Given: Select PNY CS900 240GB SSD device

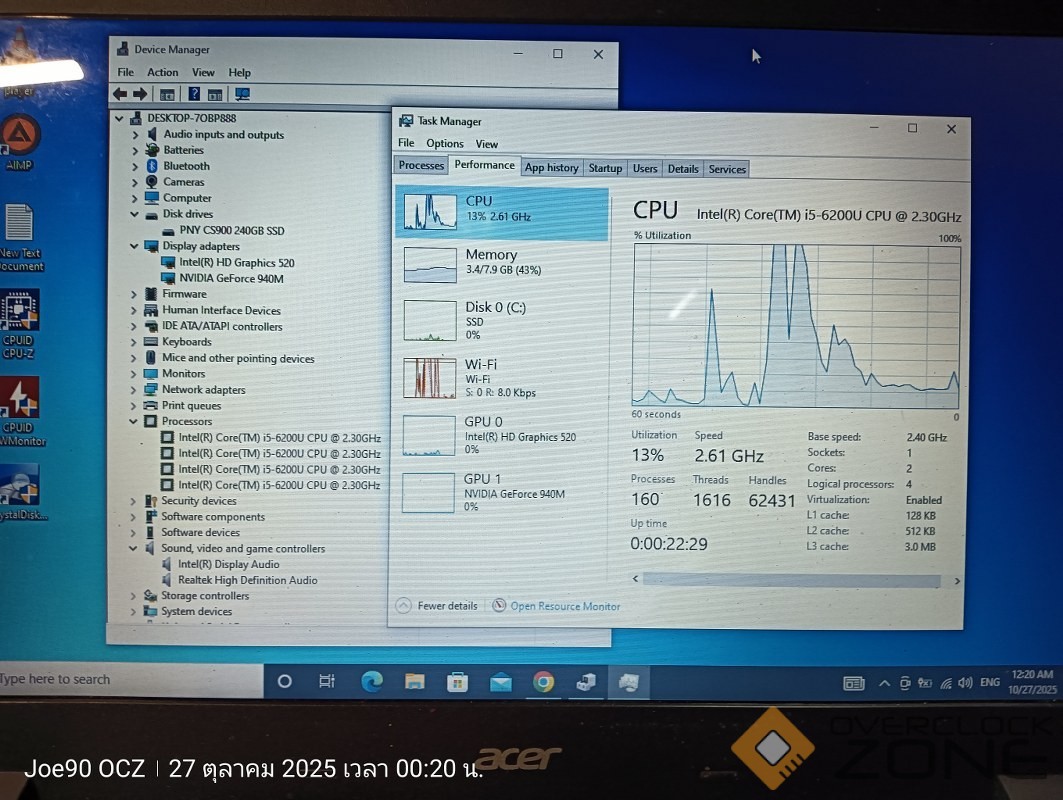Looking at the screenshot, I should 231,231.
